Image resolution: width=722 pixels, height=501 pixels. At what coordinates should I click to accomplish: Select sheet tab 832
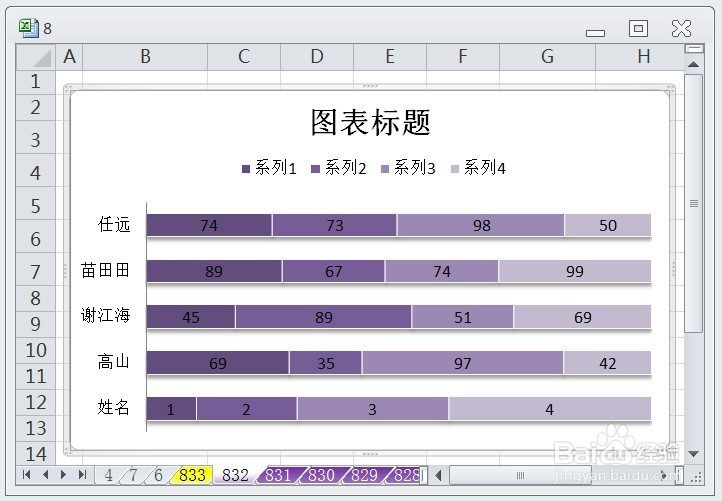coord(235,475)
